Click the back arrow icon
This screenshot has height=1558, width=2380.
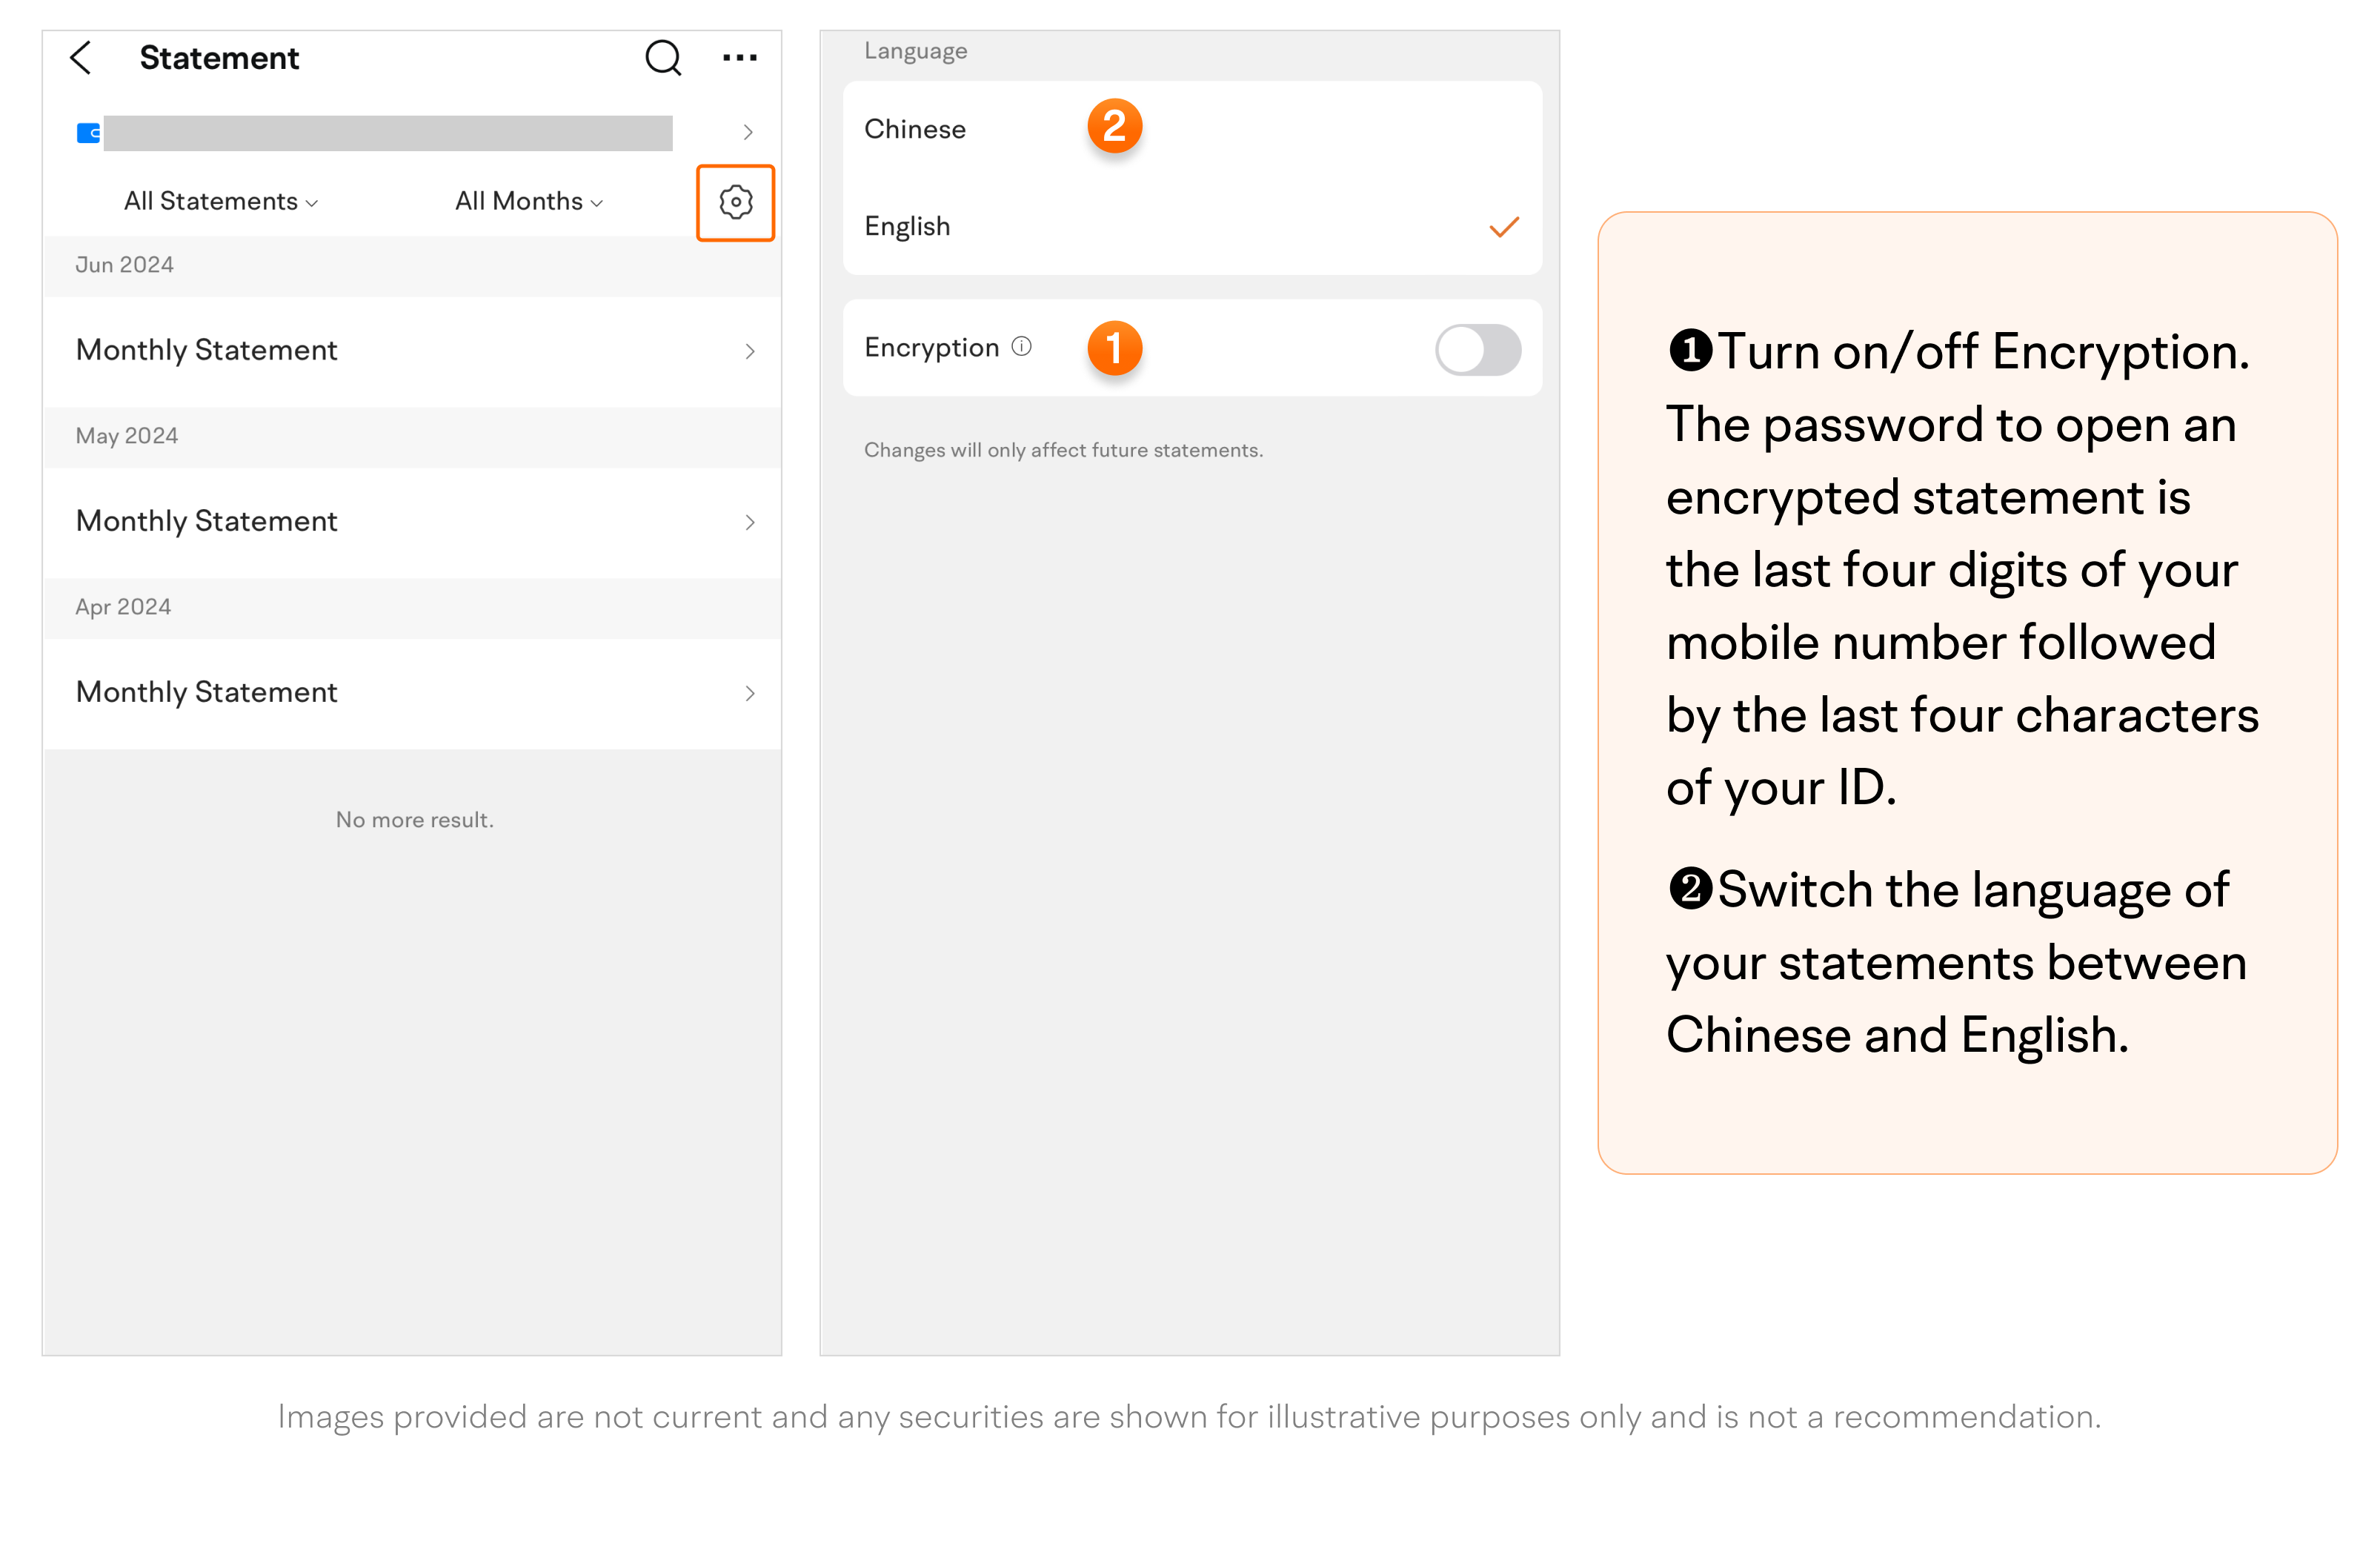coord(82,58)
